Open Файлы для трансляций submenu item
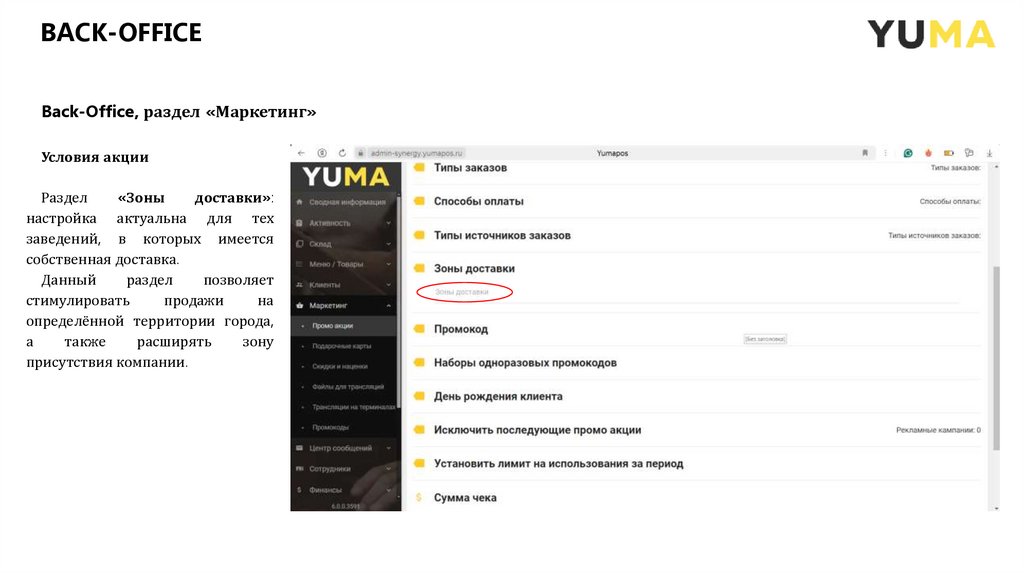The width and height of the screenshot is (1024, 574). coord(347,387)
